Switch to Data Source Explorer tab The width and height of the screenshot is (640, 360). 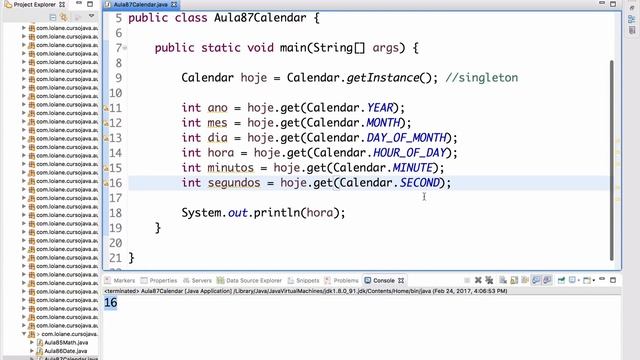pos(249,280)
